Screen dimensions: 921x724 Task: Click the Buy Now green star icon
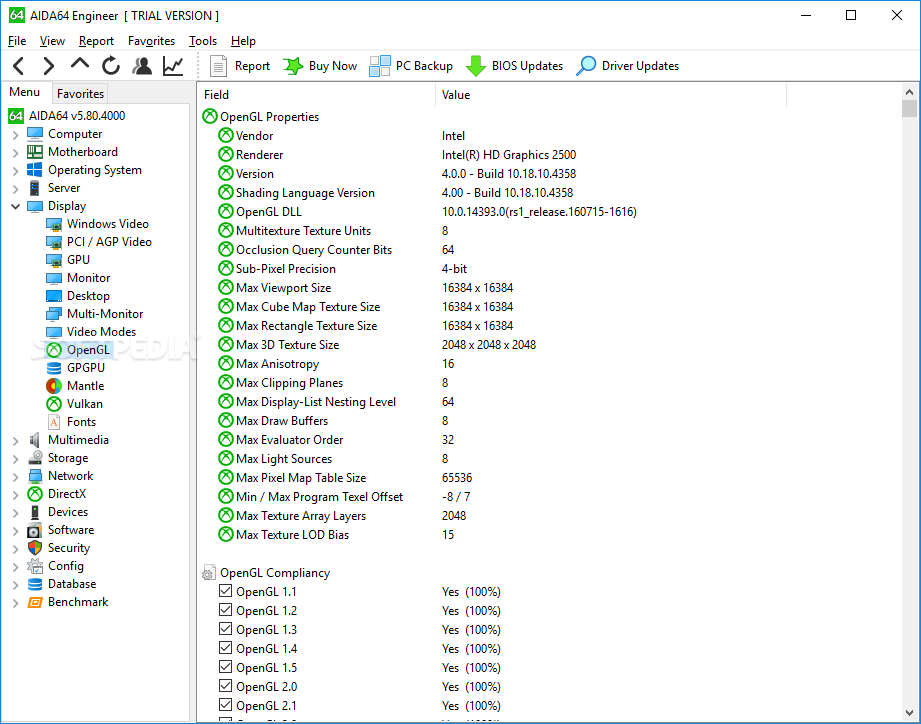click(x=293, y=66)
